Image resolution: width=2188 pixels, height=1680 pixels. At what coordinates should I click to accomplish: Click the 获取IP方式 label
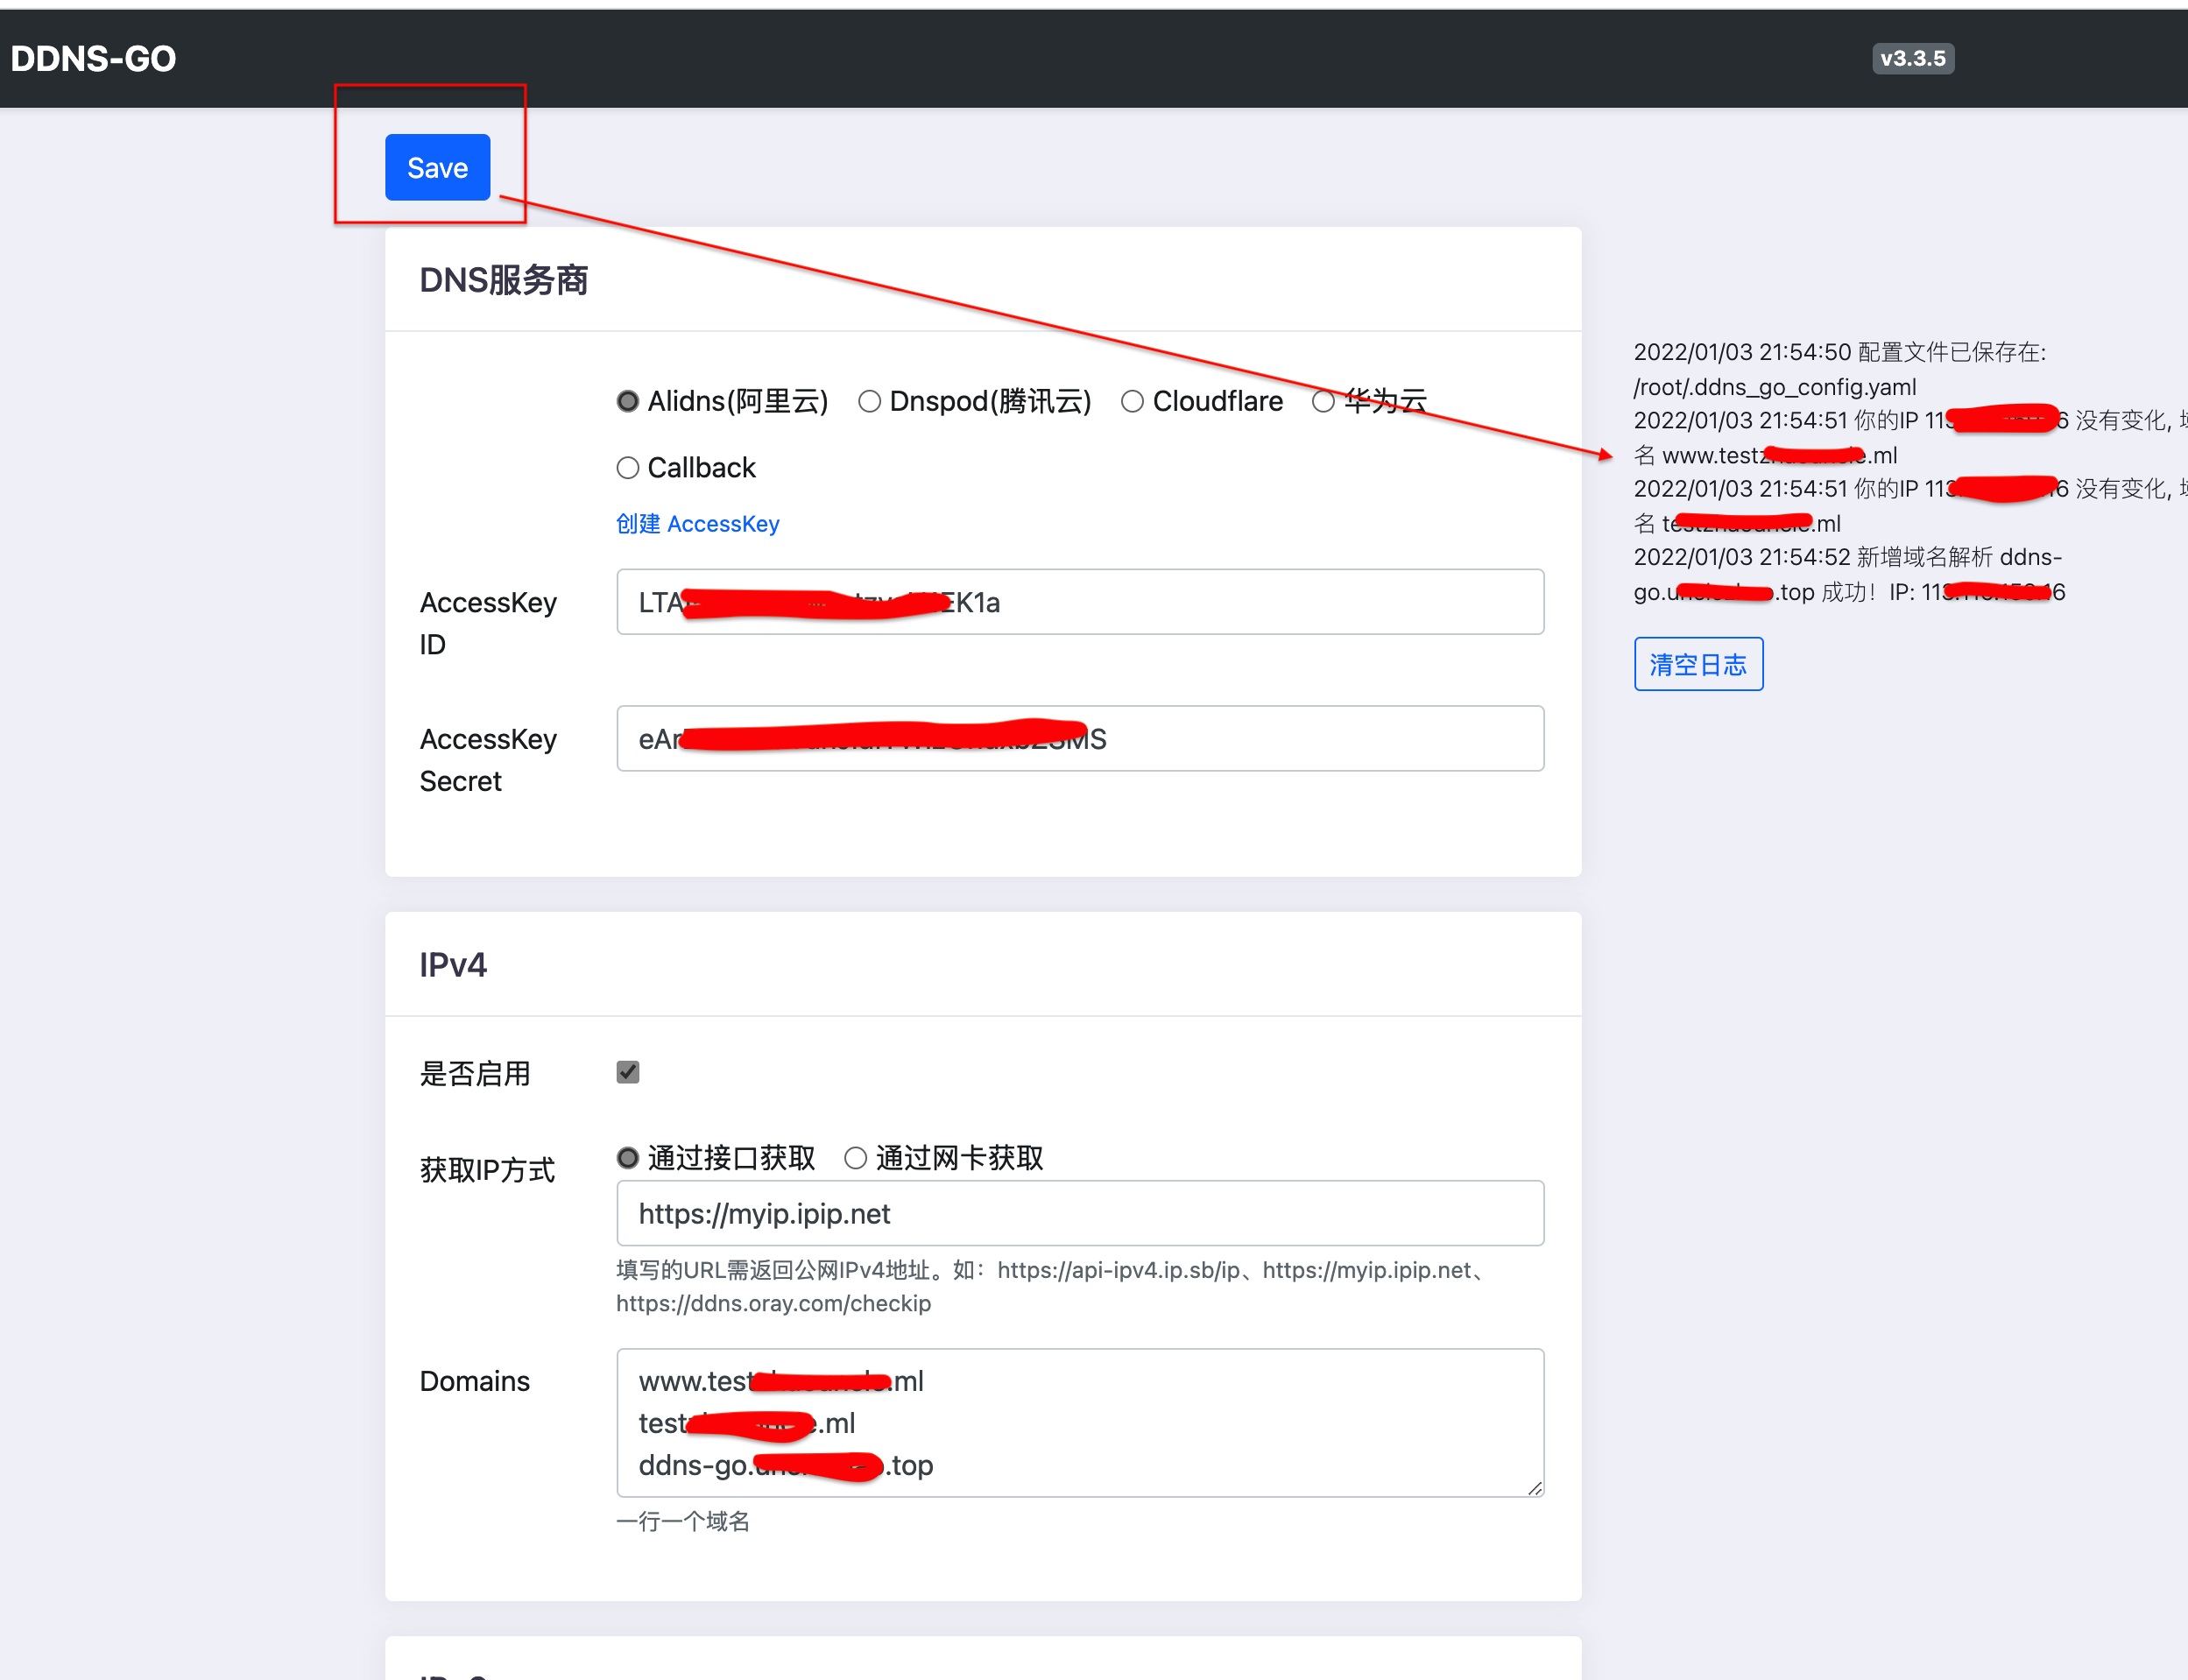tap(487, 1169)
